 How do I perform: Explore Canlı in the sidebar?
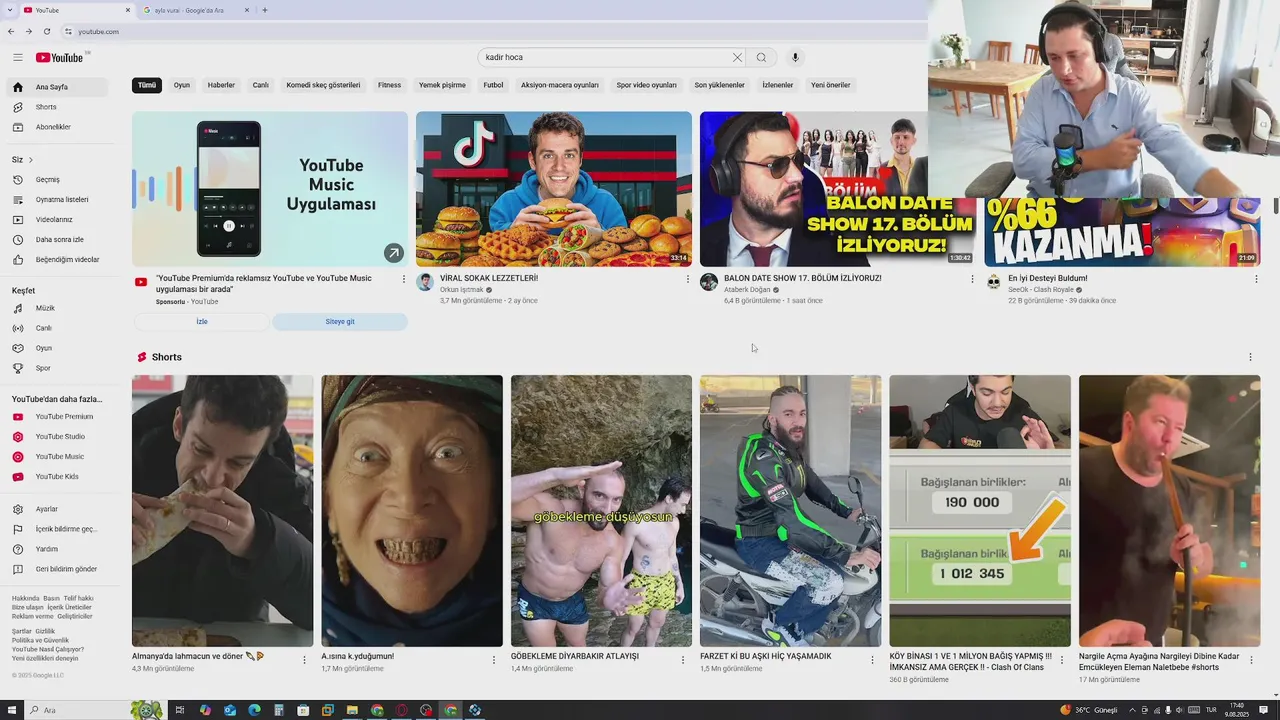(56, 328)
